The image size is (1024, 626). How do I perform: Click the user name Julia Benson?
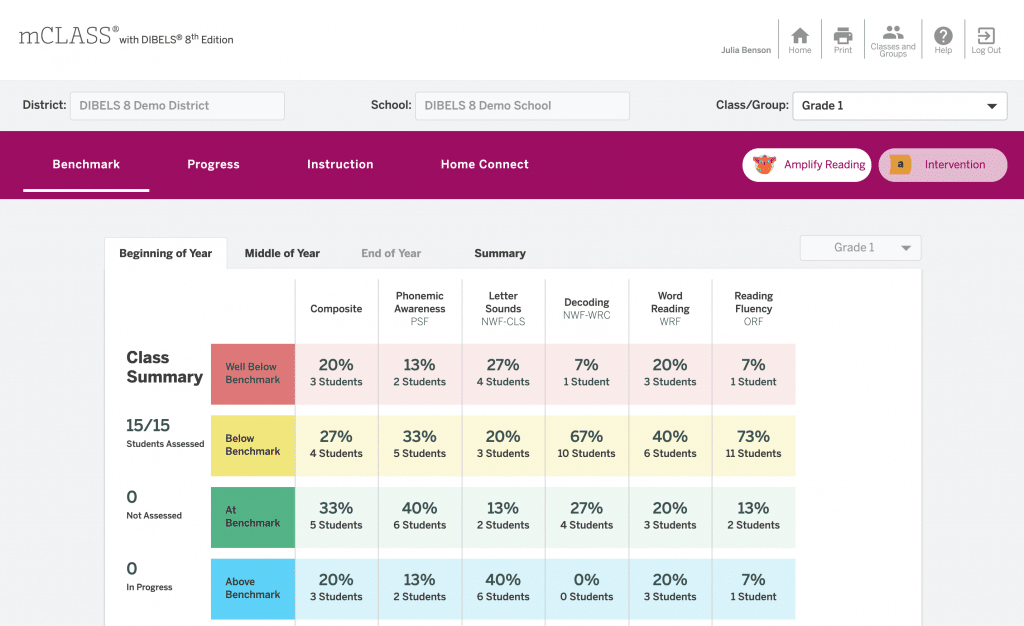[746, 50]
